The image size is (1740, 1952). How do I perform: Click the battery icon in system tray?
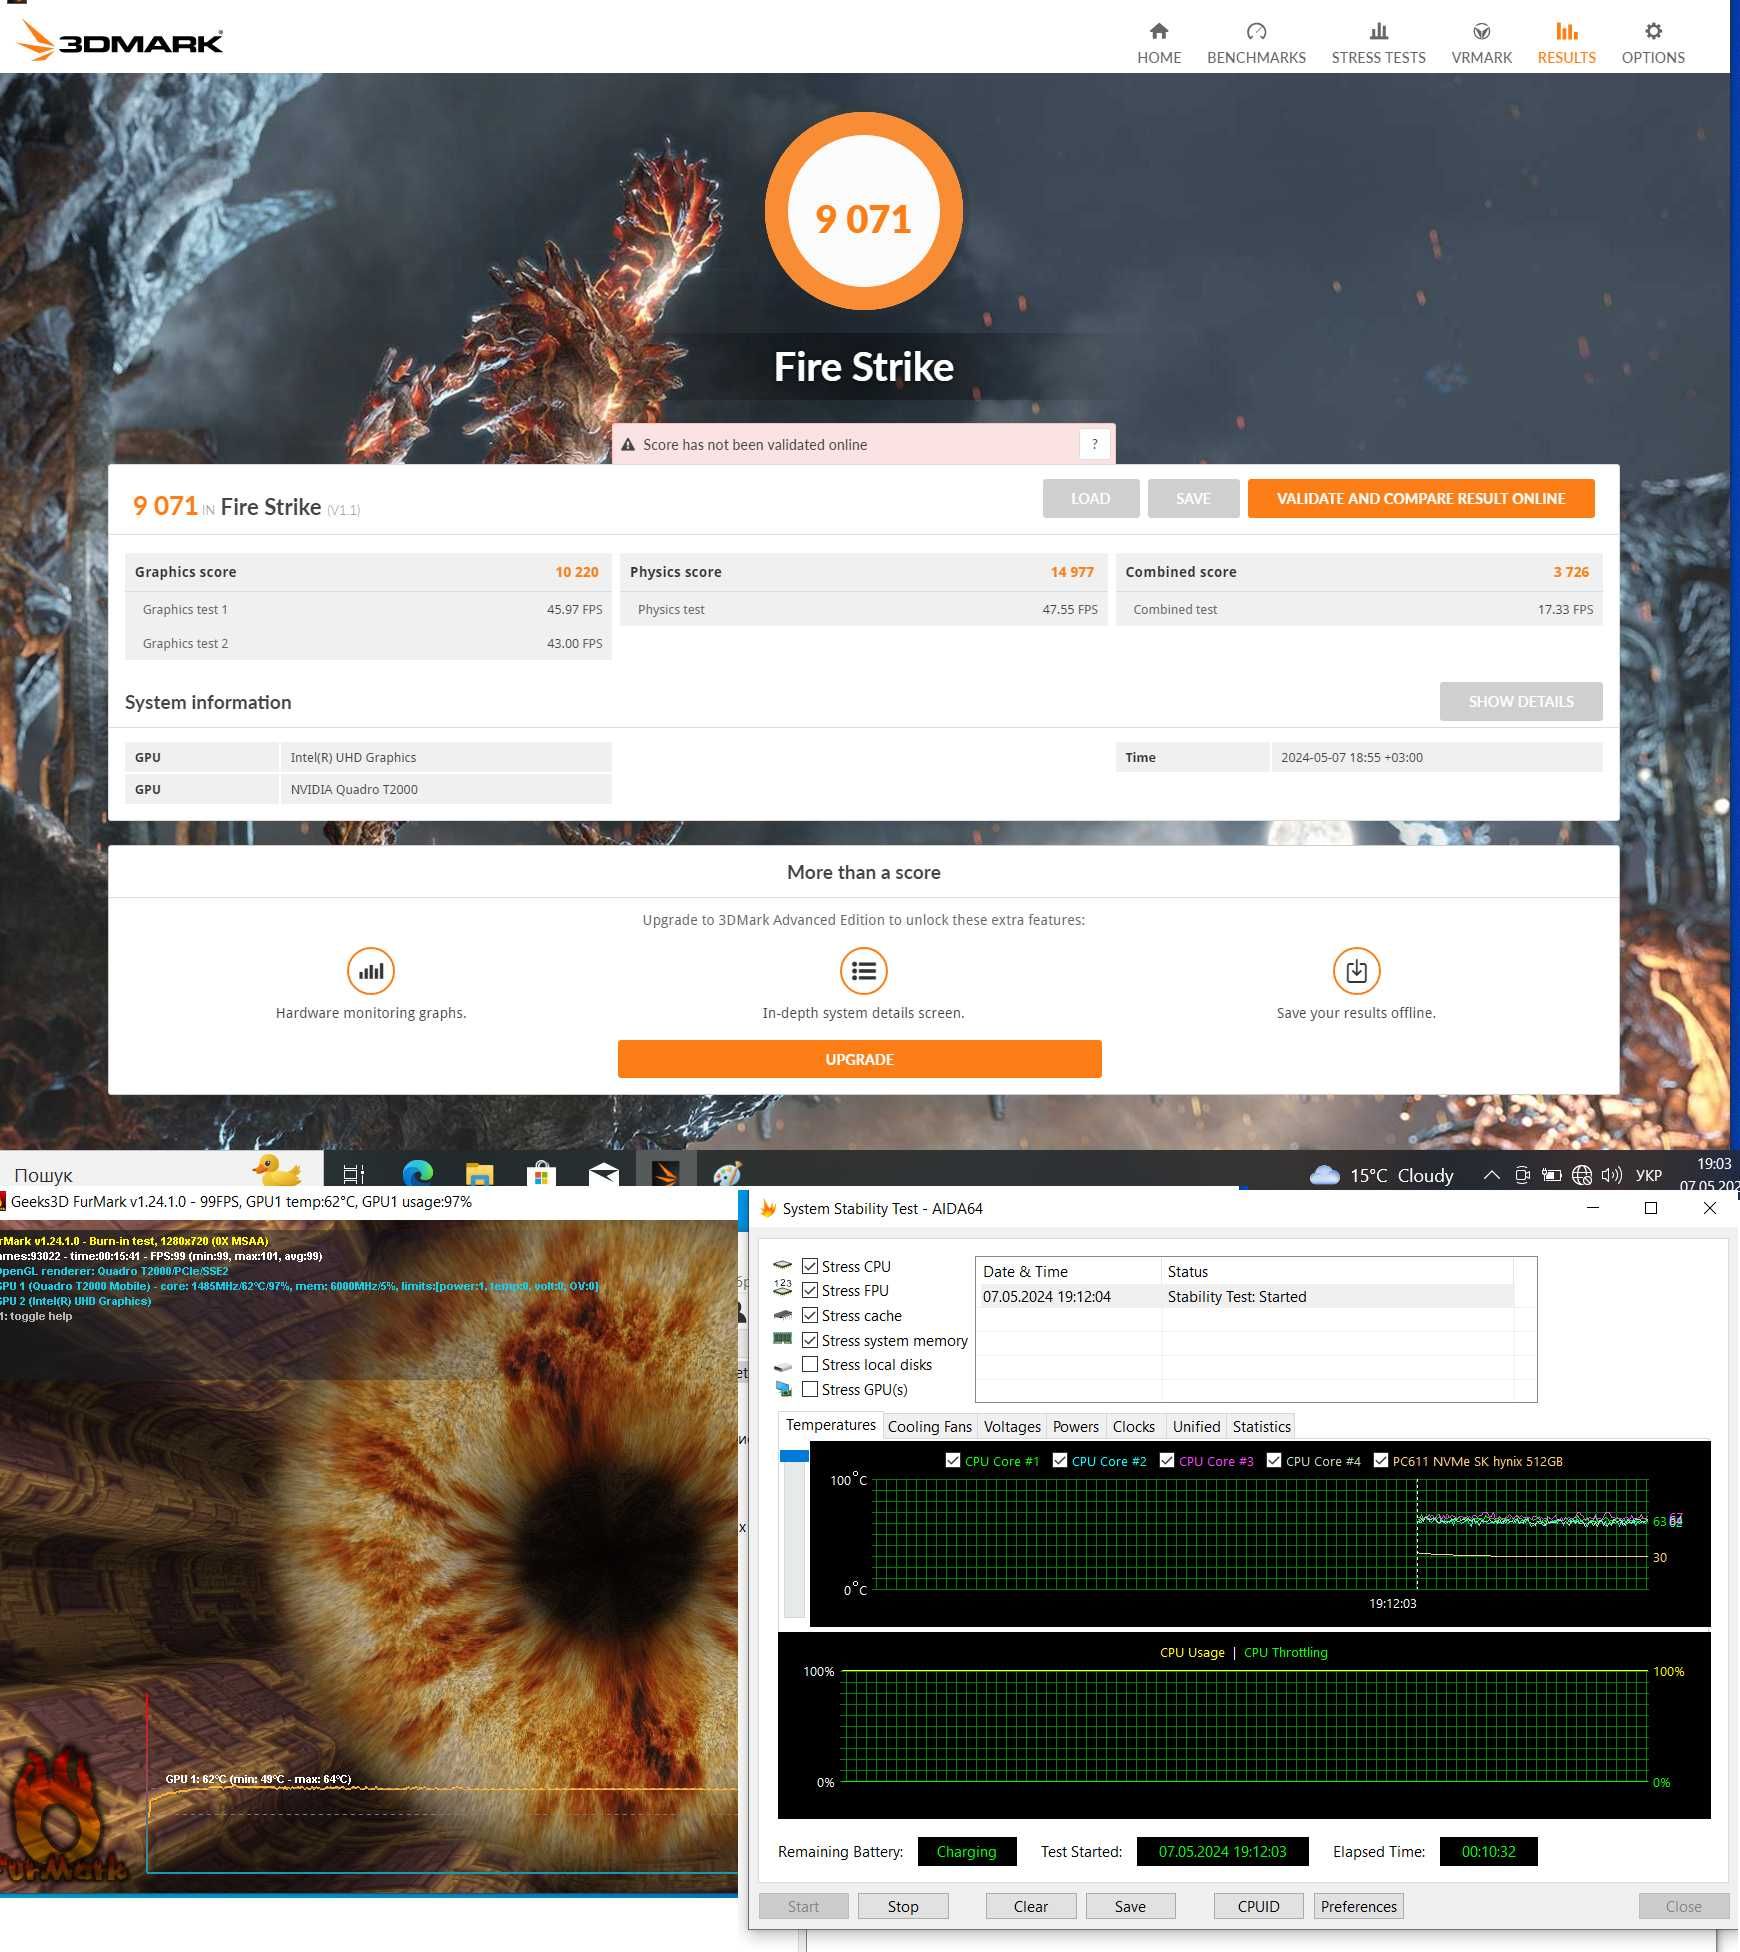pos(1552,1175)
